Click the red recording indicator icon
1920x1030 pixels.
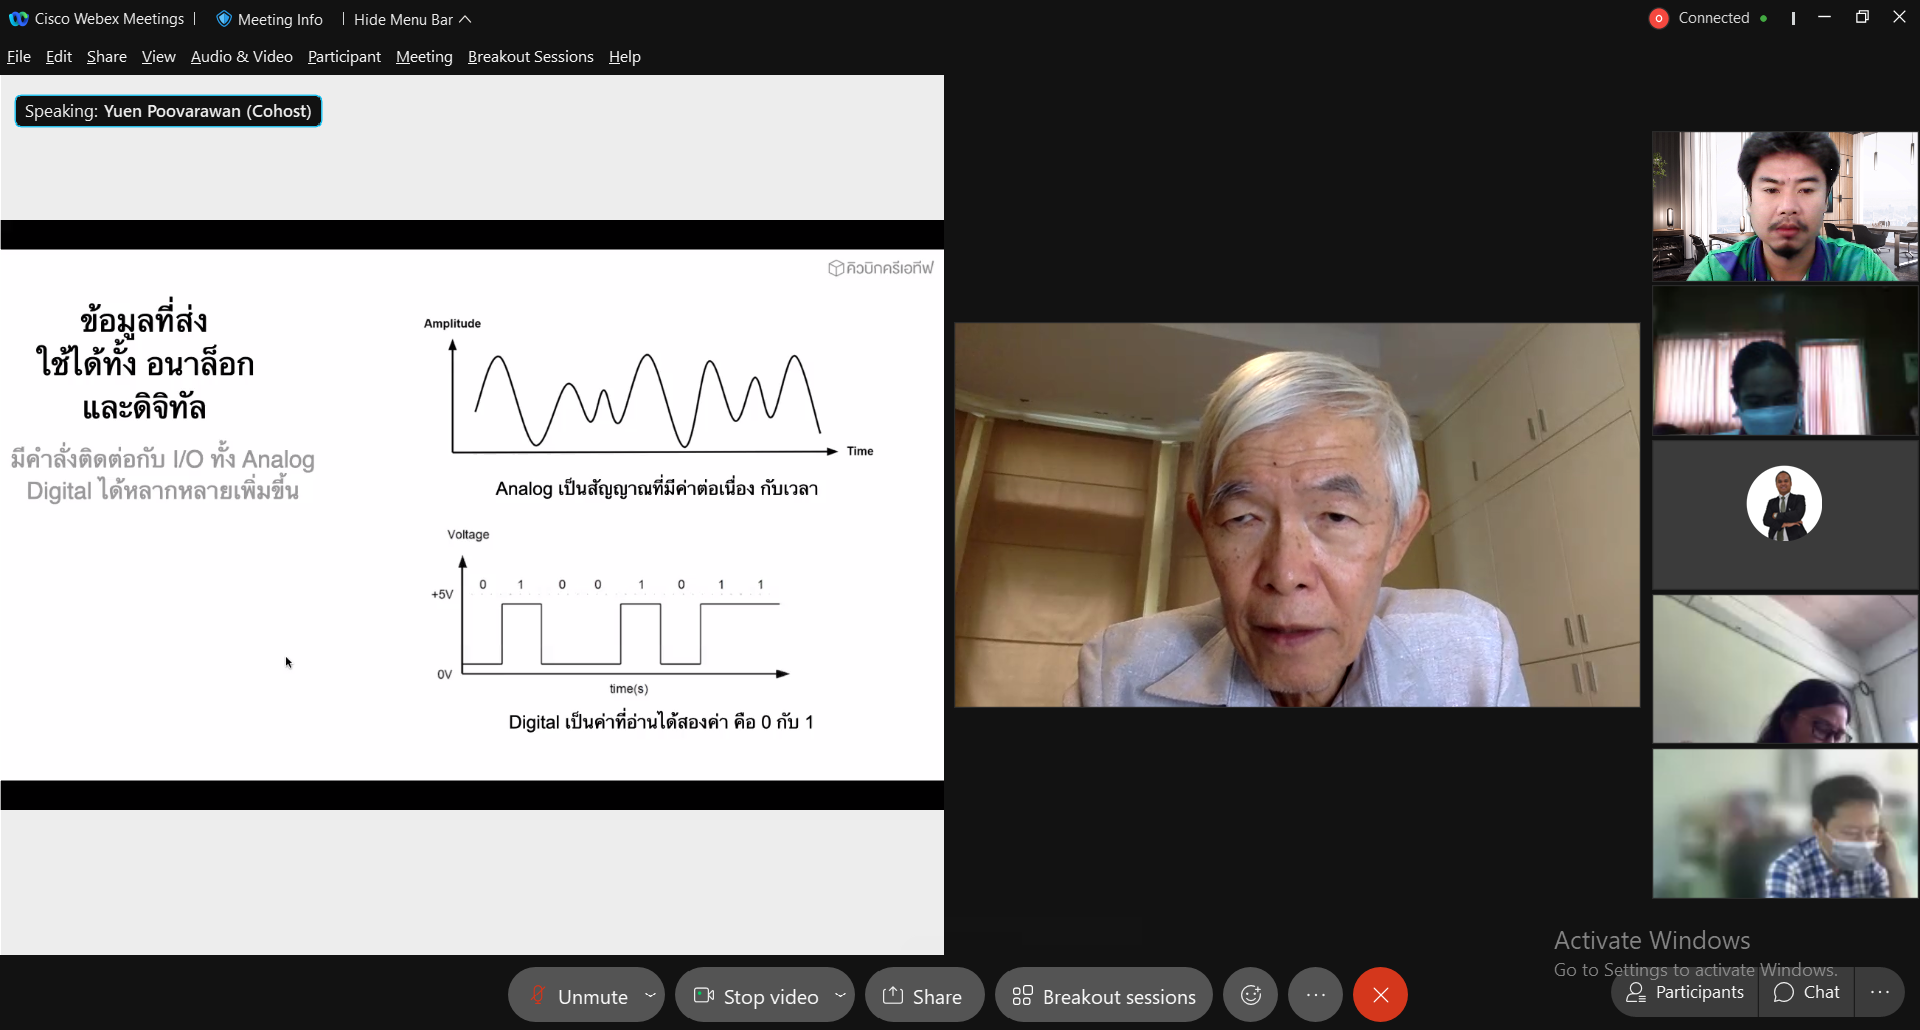coord(1658,18)
